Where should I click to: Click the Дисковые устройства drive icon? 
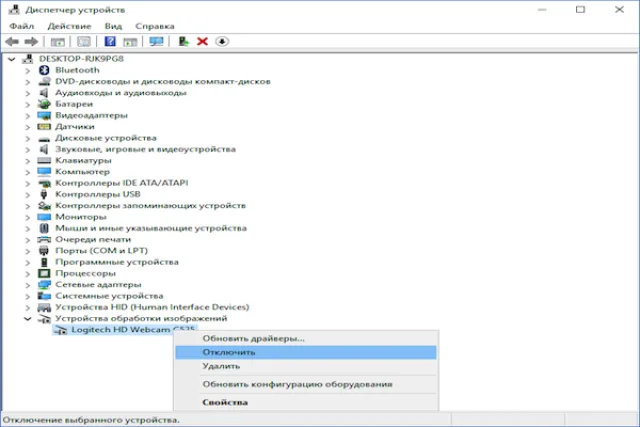44,139
